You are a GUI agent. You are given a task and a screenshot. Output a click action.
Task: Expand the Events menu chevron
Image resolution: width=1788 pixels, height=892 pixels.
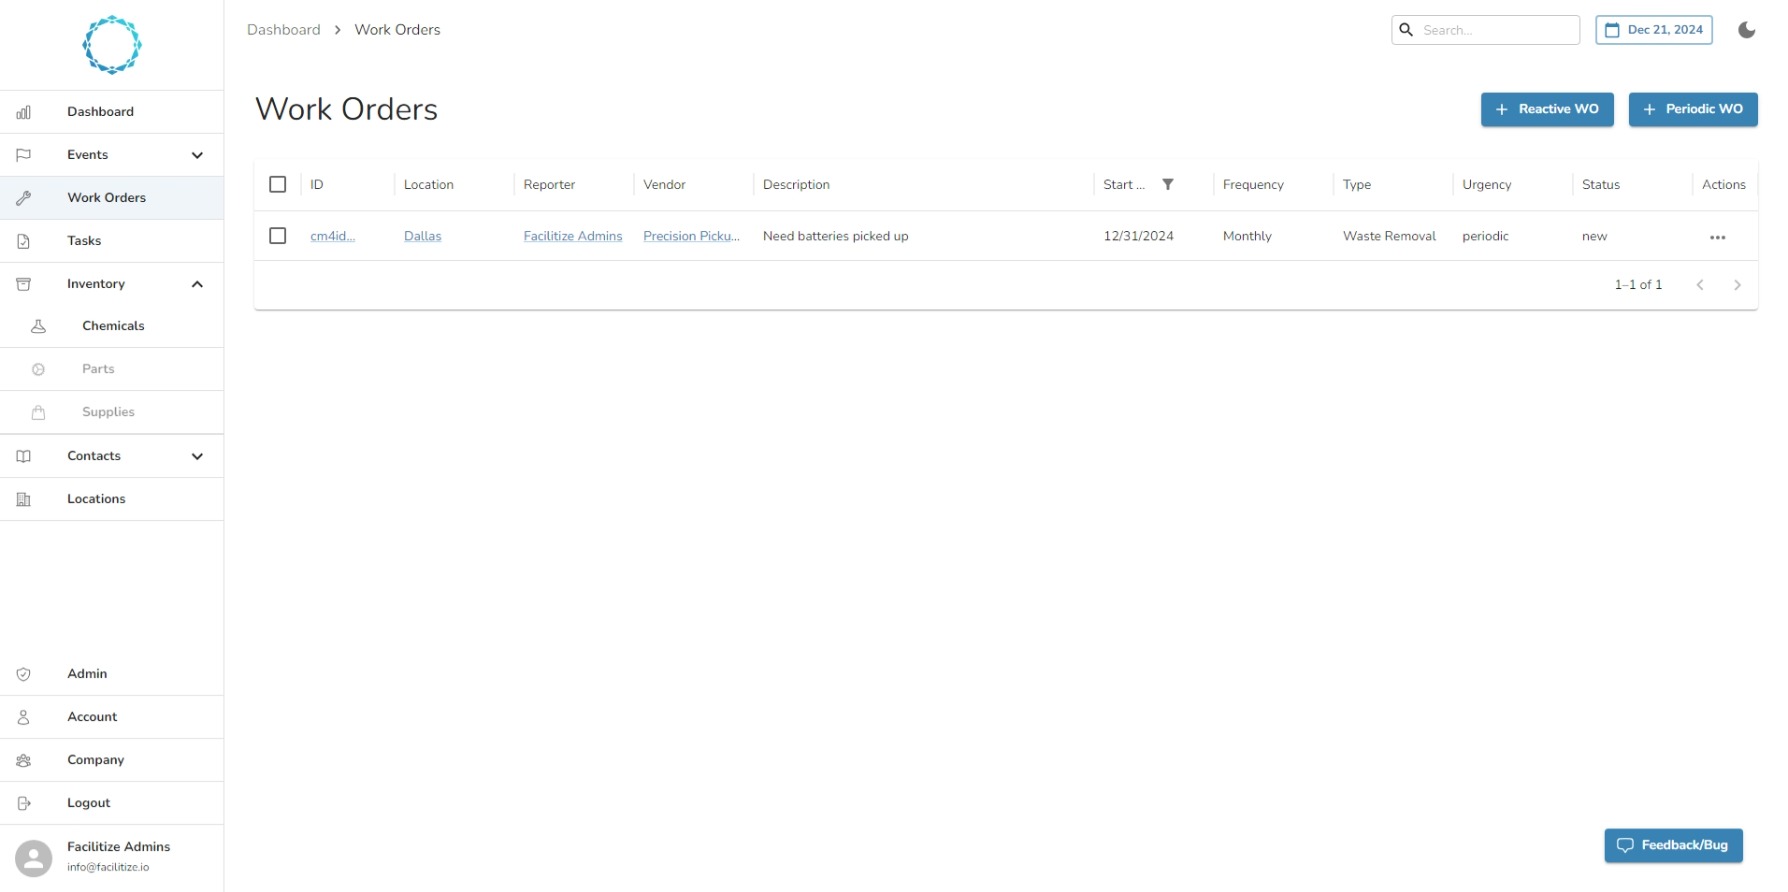197,155
